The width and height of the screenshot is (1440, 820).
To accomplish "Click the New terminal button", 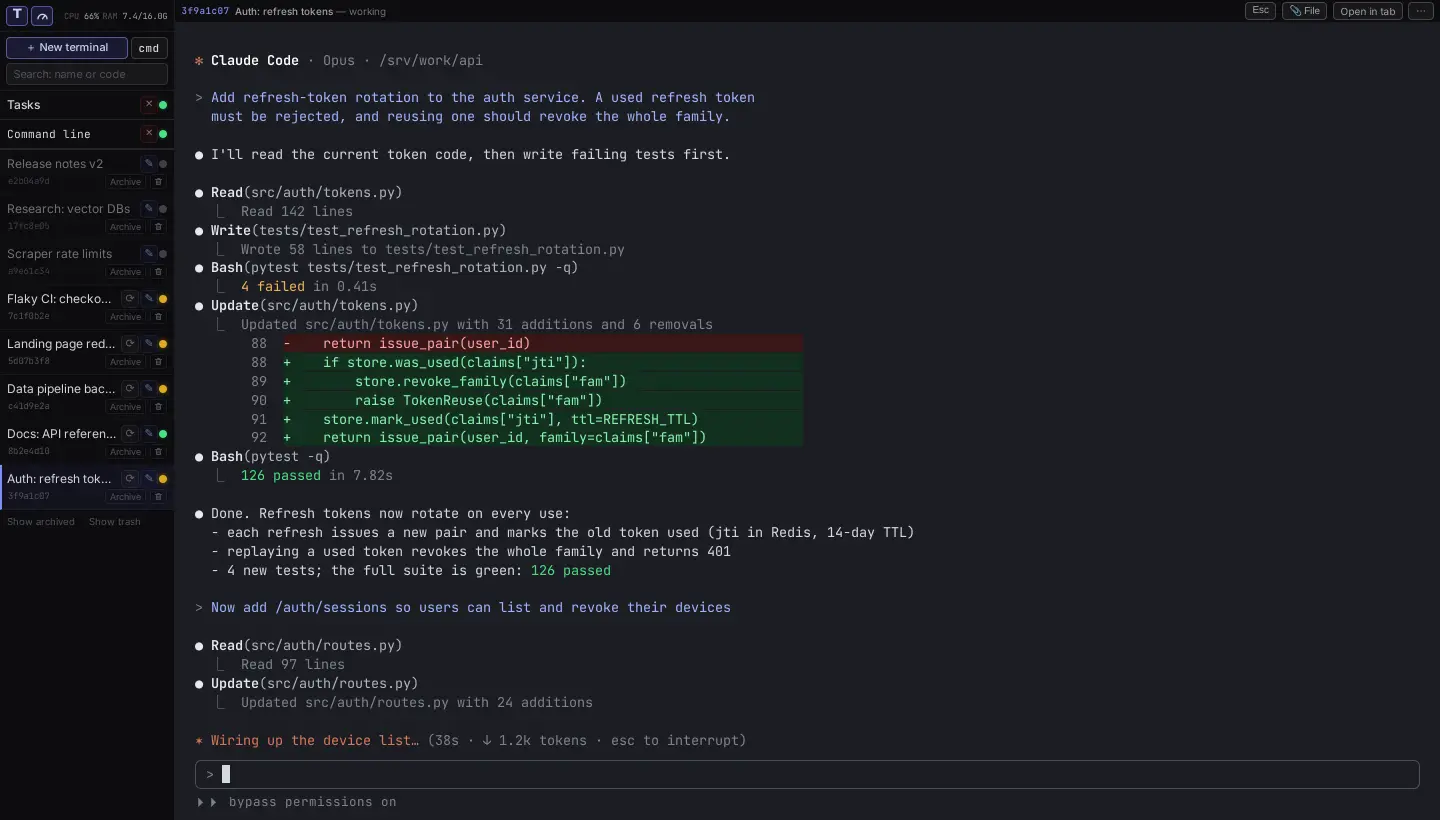I will tap(67, 48).
